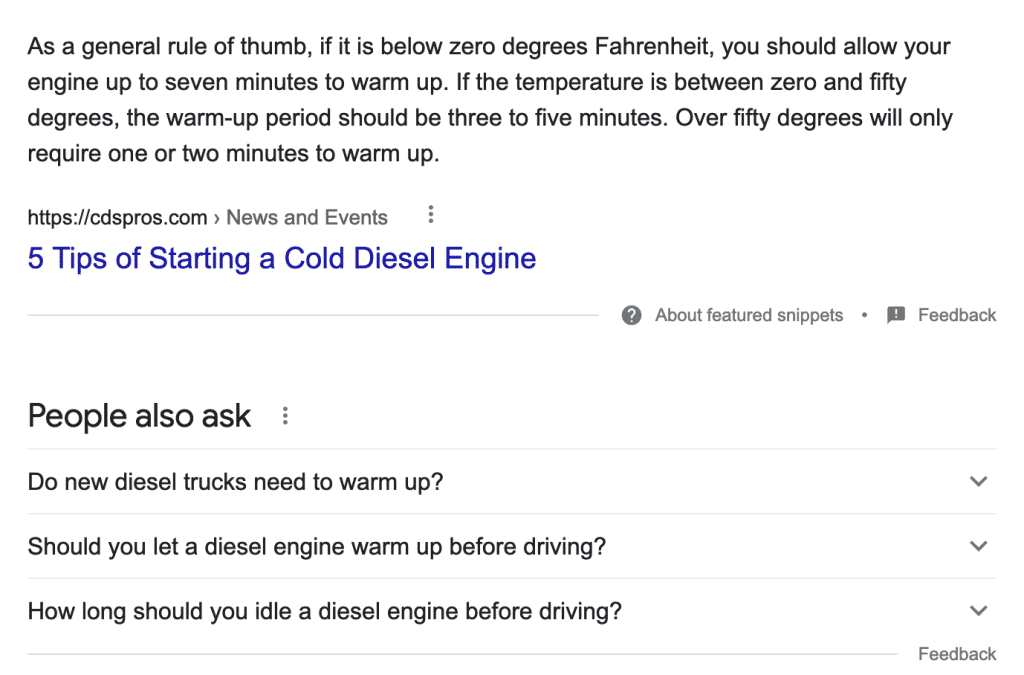Click 'How long should you idle a diesel engine' text
Image resolution: width=1024 pixels, height=675 pixels.
pos(324,611)
